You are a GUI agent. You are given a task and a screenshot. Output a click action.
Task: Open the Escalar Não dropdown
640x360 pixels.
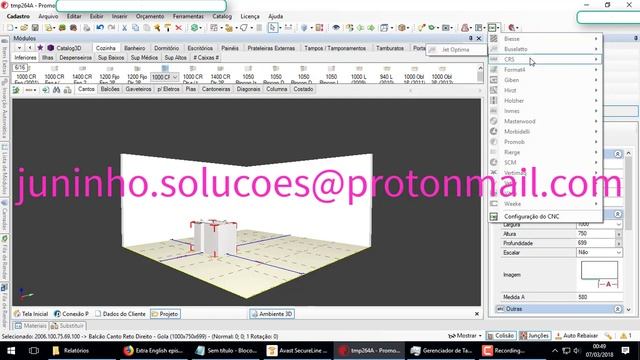(x=618, y=253)
